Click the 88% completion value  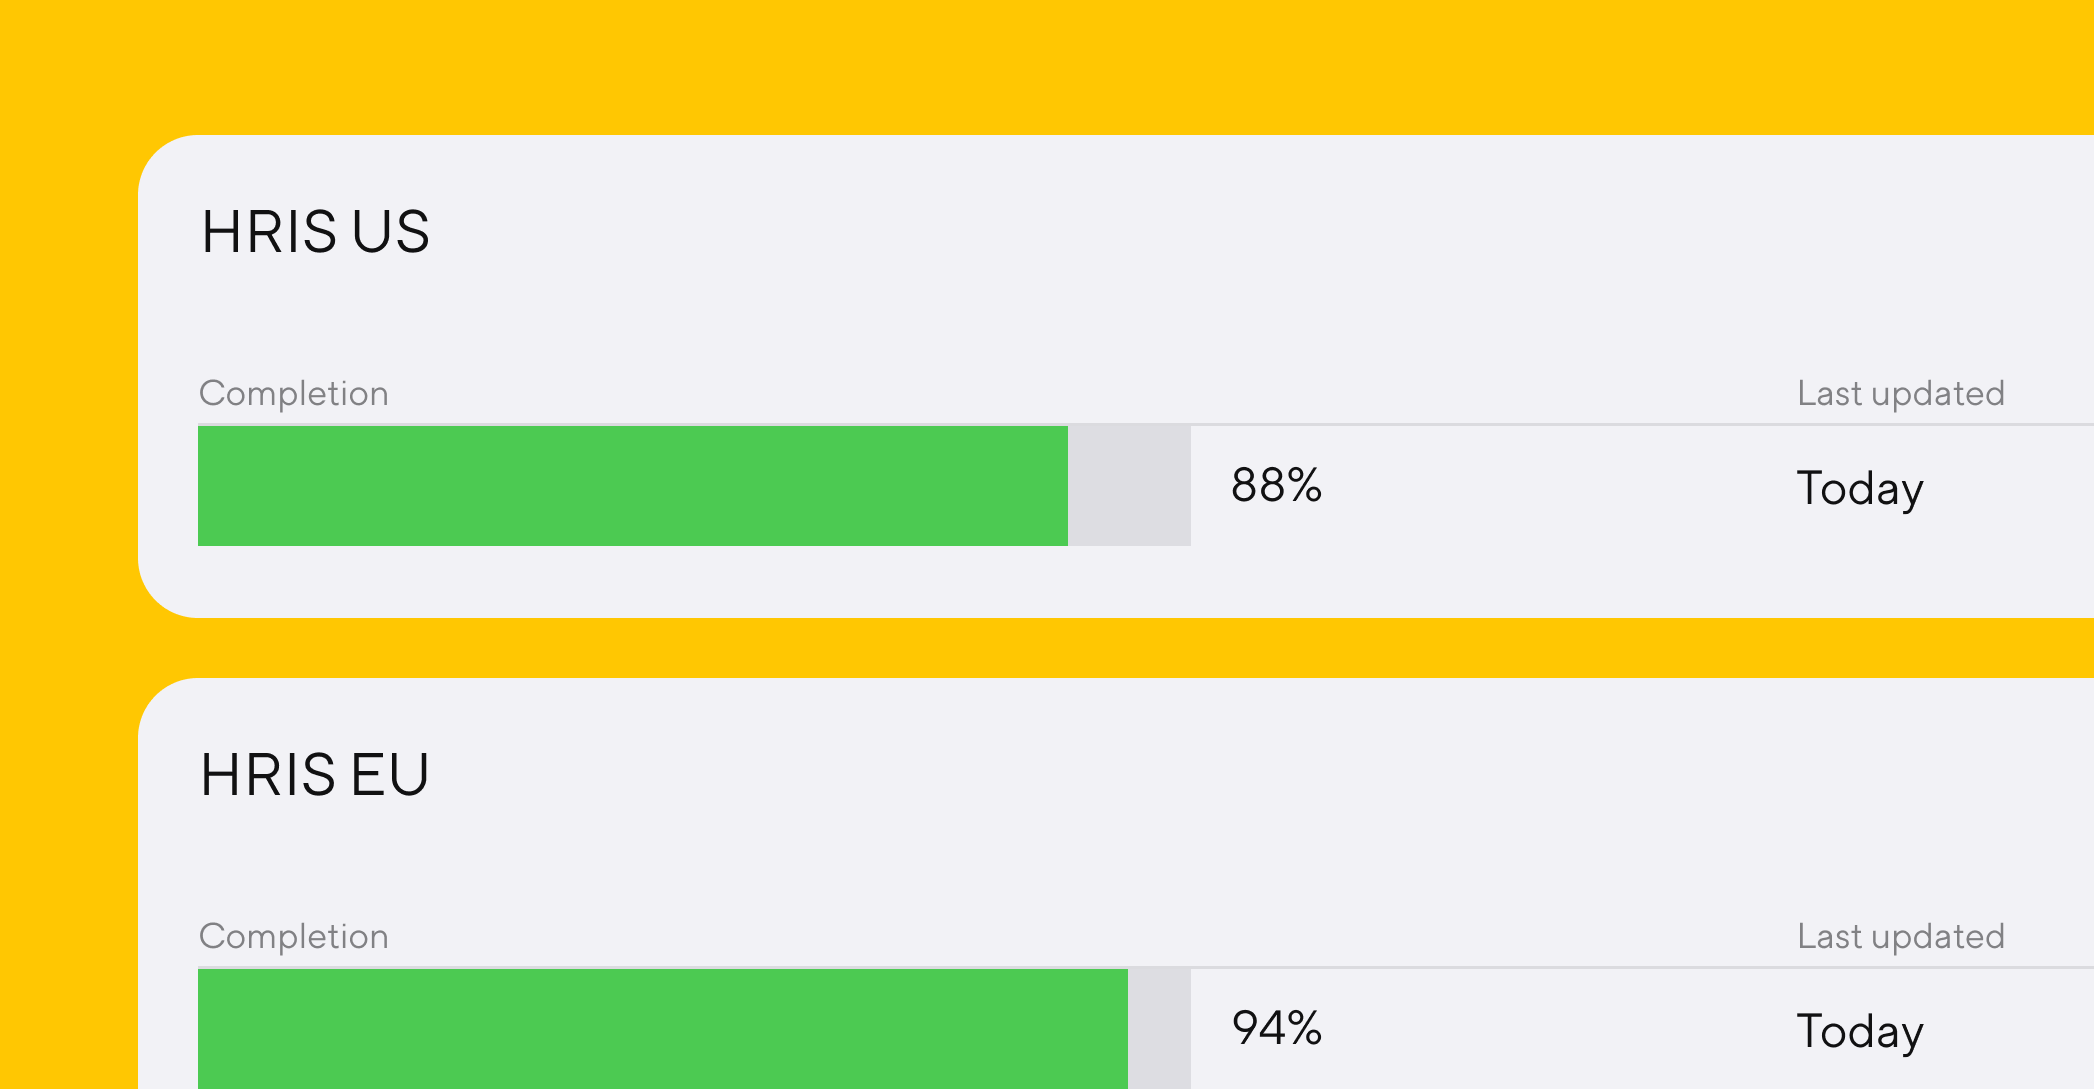coord(1277,487)
